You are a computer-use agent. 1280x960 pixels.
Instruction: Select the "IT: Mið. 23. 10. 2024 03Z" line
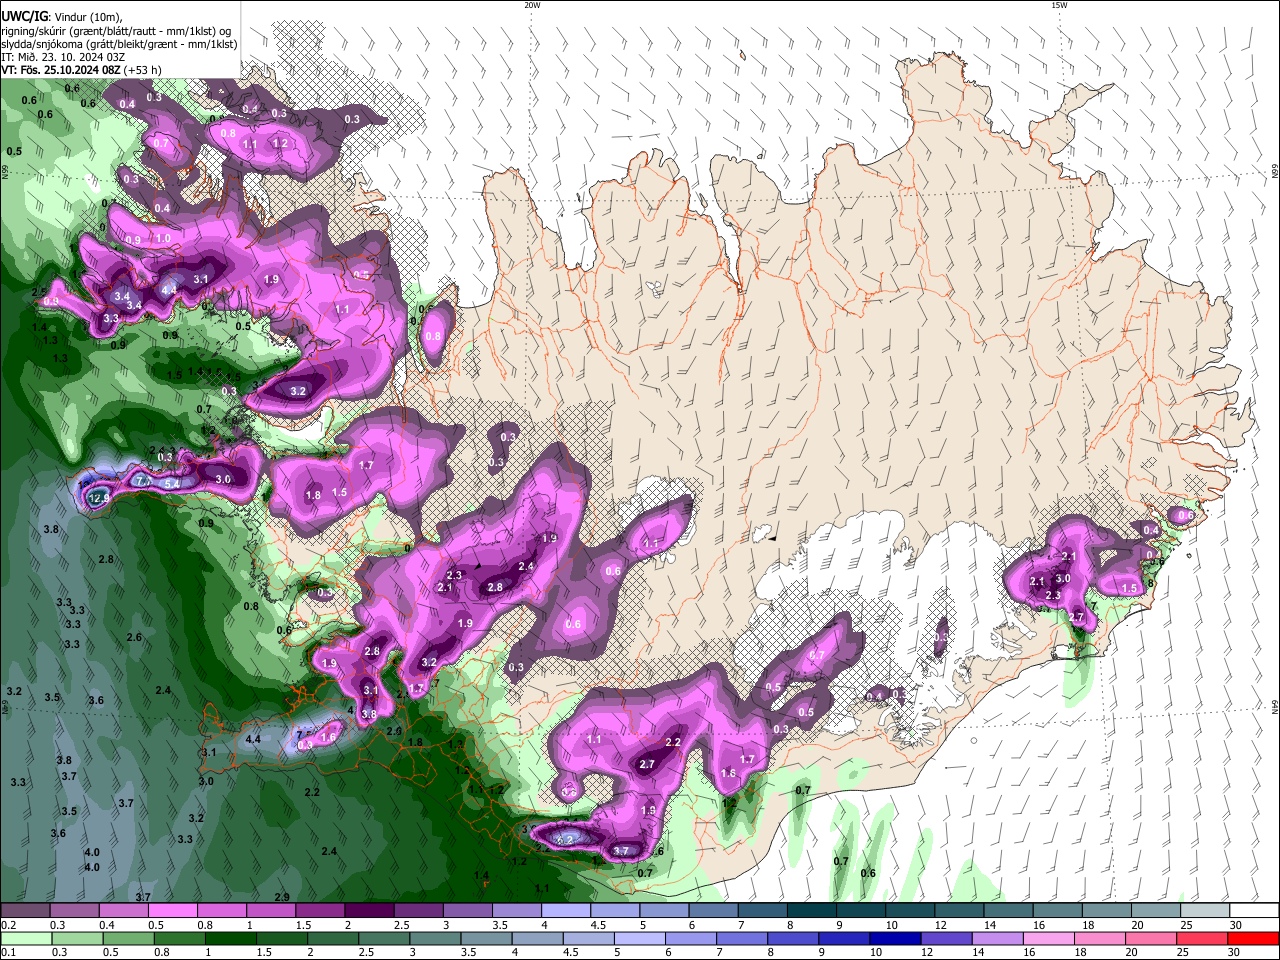point(64,57)
